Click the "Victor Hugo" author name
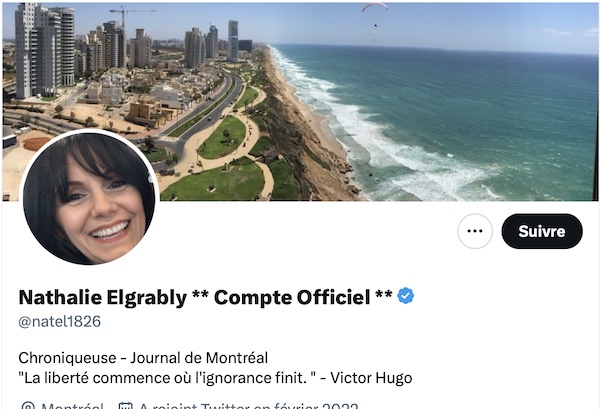Image resolution: width=600 pixels, height=409 pixels. click(371, 378)
